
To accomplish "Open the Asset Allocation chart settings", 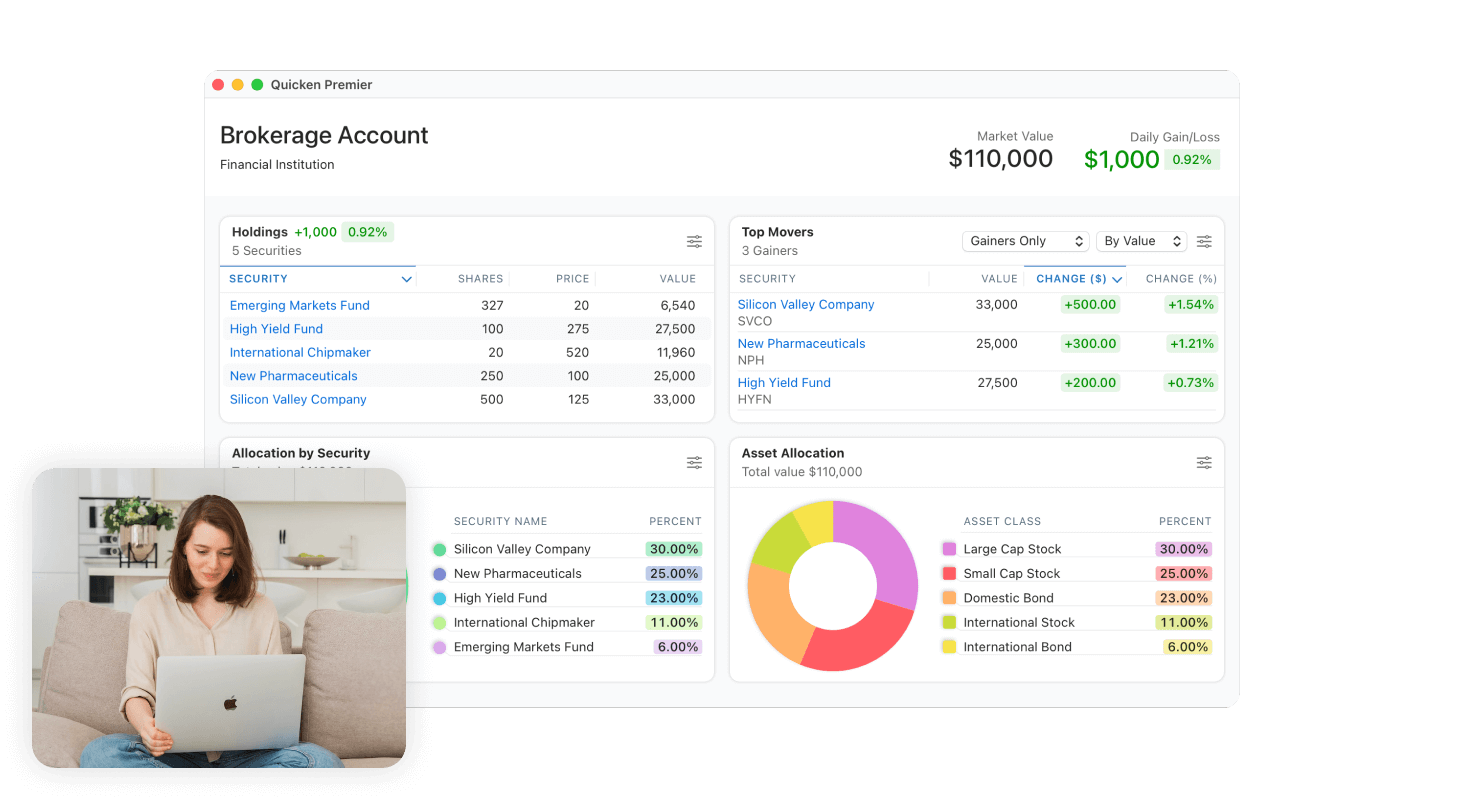I will point(1204,462).
